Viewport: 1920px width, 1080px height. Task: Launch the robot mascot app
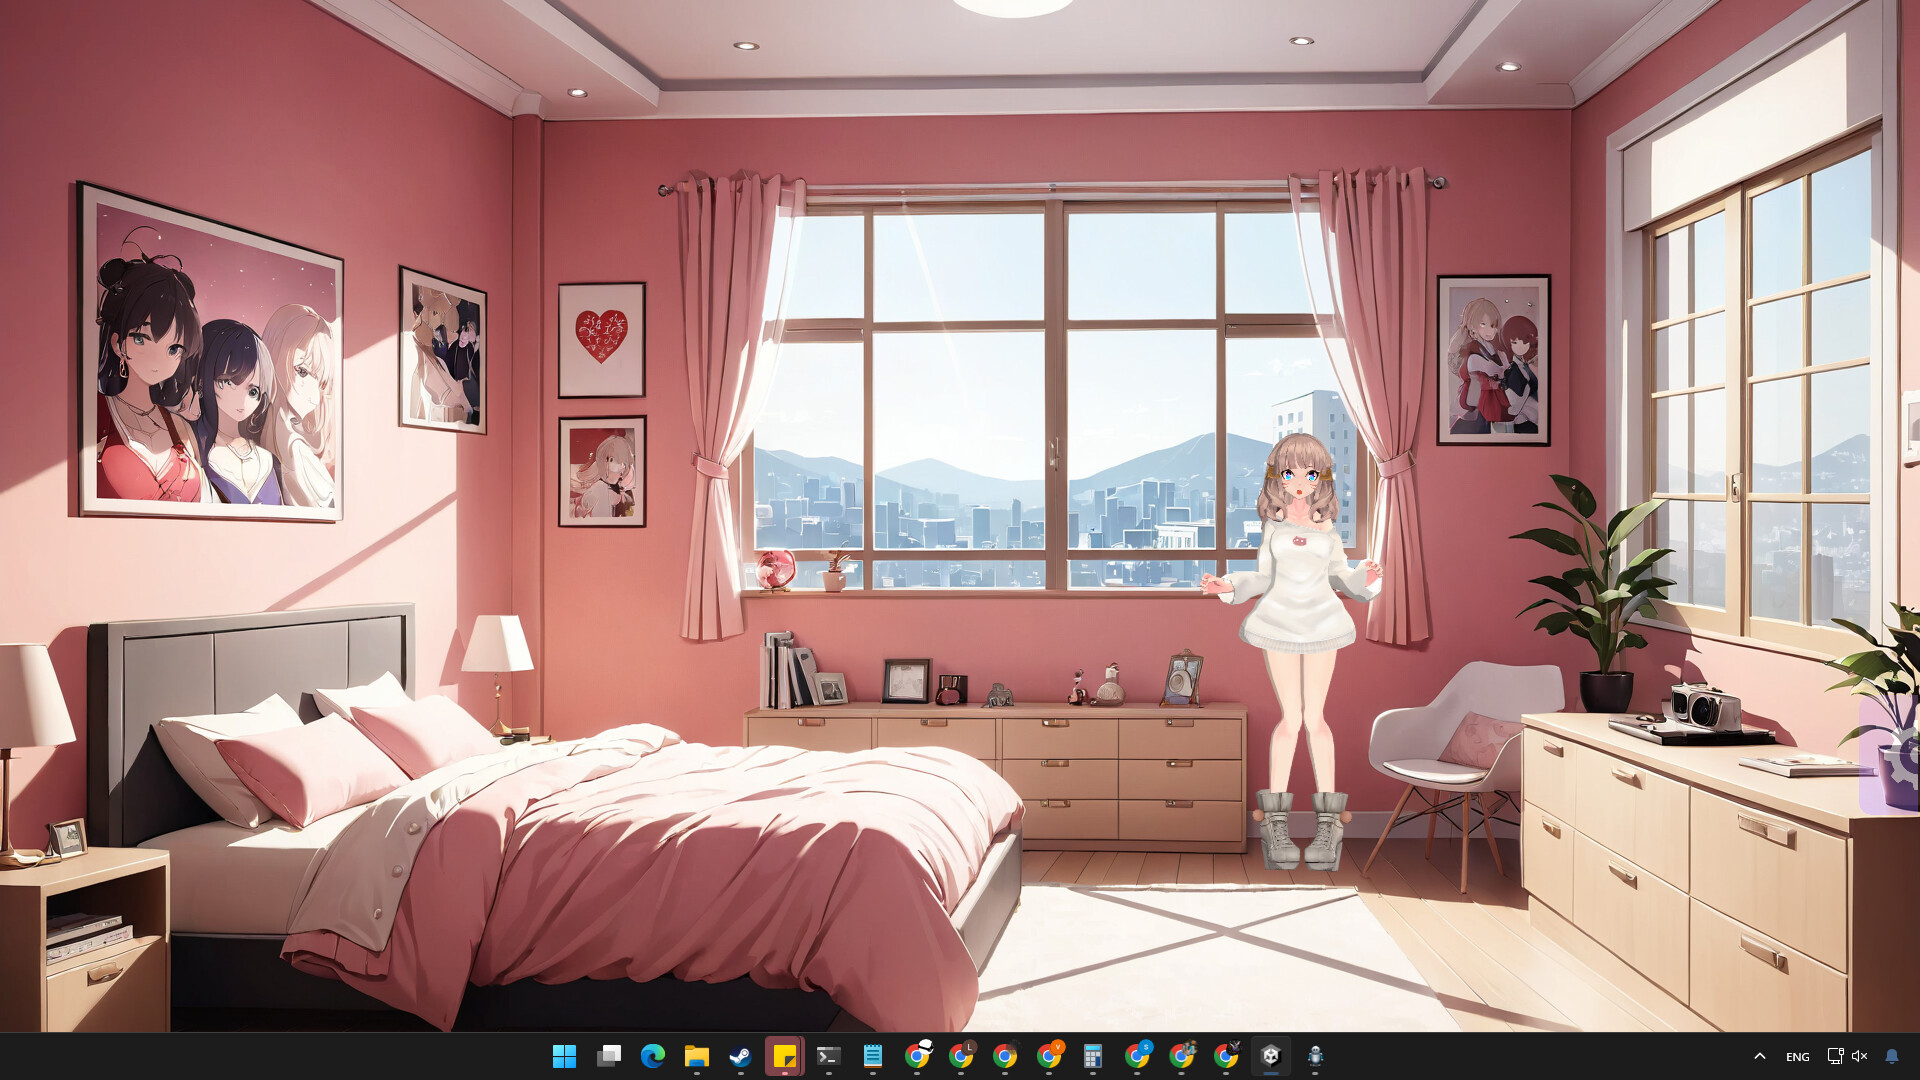(1314, 1057)
